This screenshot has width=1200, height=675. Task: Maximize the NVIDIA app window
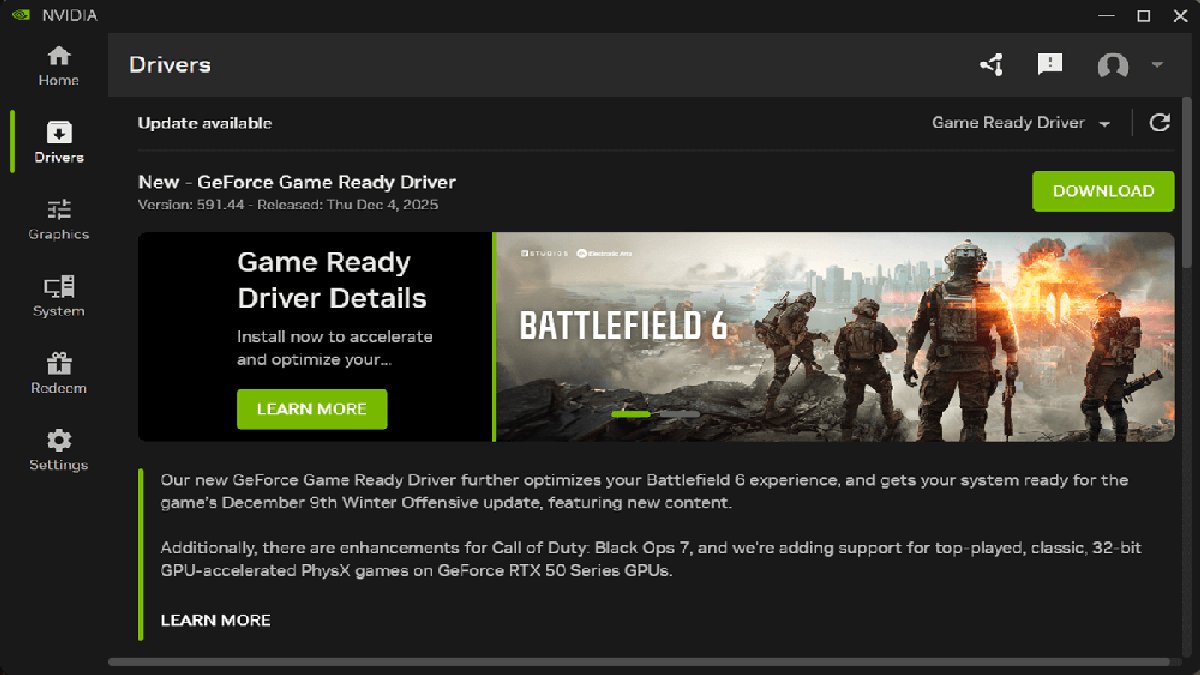[x=1144, y=15]
